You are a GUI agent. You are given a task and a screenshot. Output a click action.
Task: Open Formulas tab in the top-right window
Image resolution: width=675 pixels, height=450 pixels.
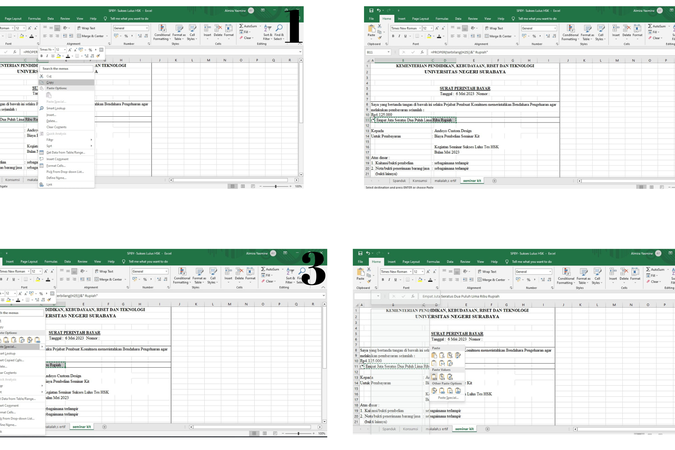click(x=442, y=19)
